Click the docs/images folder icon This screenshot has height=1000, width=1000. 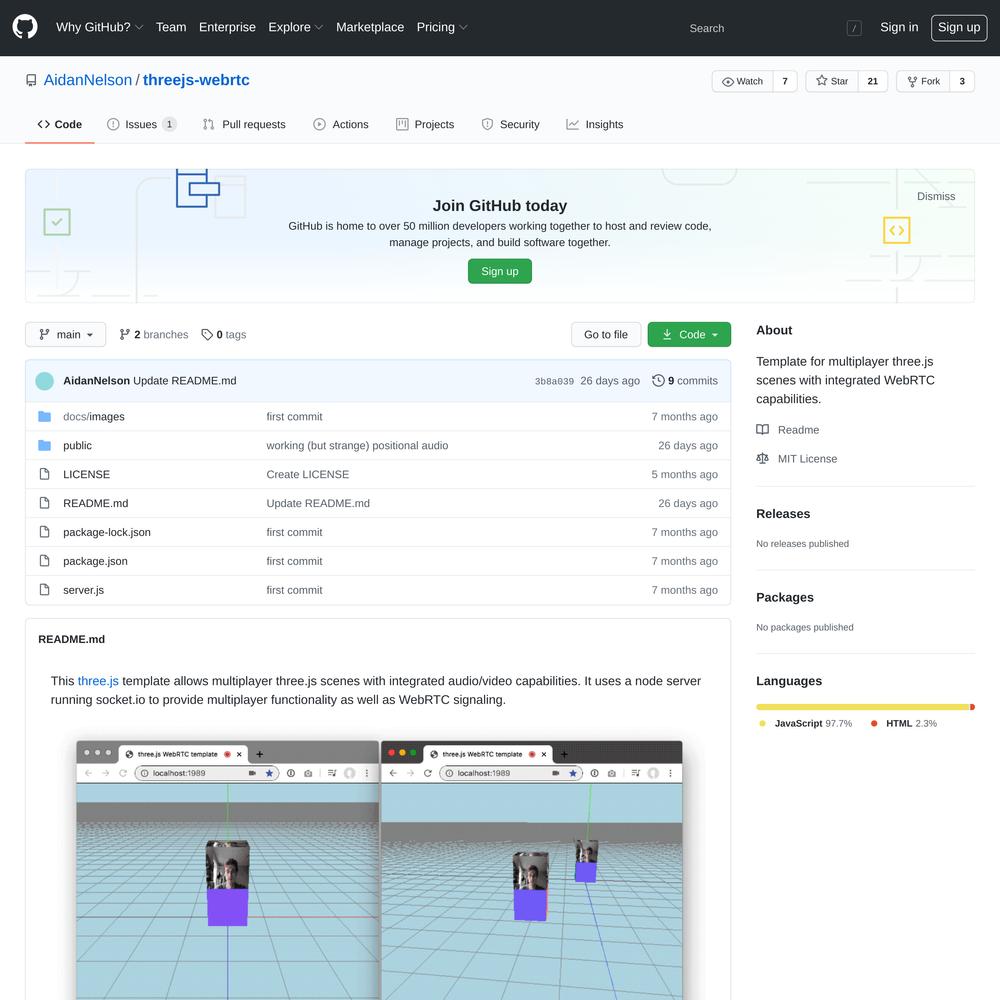[45, 416]
